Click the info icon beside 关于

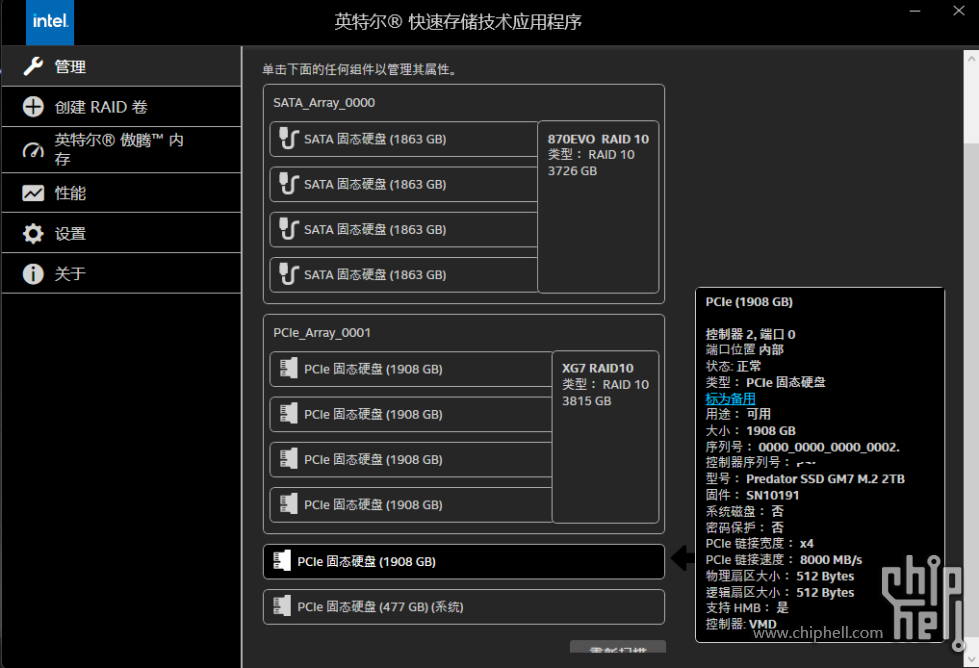(x=33, y=273)
